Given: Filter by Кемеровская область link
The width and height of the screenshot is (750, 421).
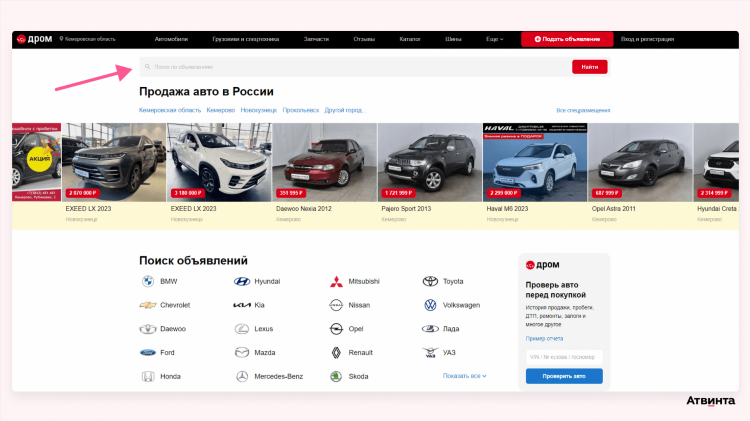Looking at the screenshot, I should click(x=170, y=110).
